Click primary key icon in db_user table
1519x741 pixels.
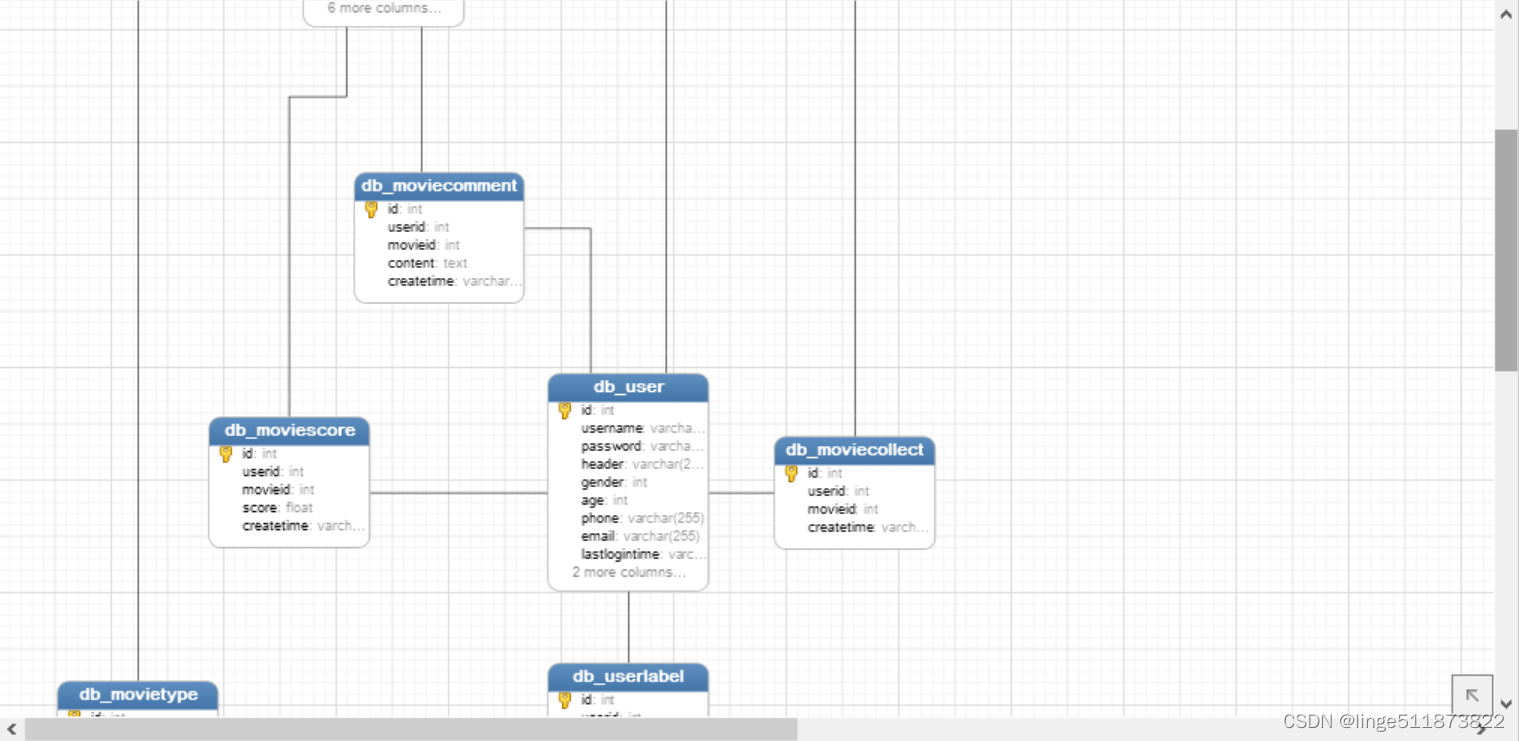click(564, 410)
